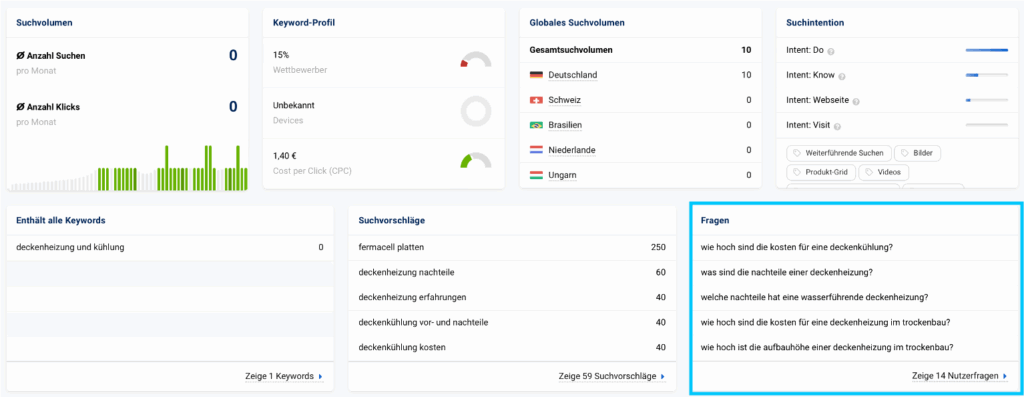Click the Videos tag
The image size is (1024, 397).
884,172
